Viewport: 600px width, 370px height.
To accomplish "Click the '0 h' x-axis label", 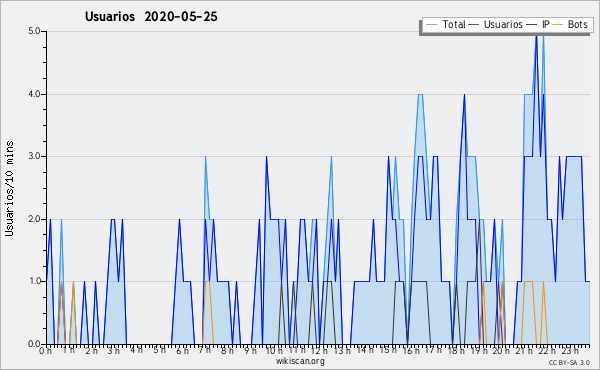I will pos(46,351).
